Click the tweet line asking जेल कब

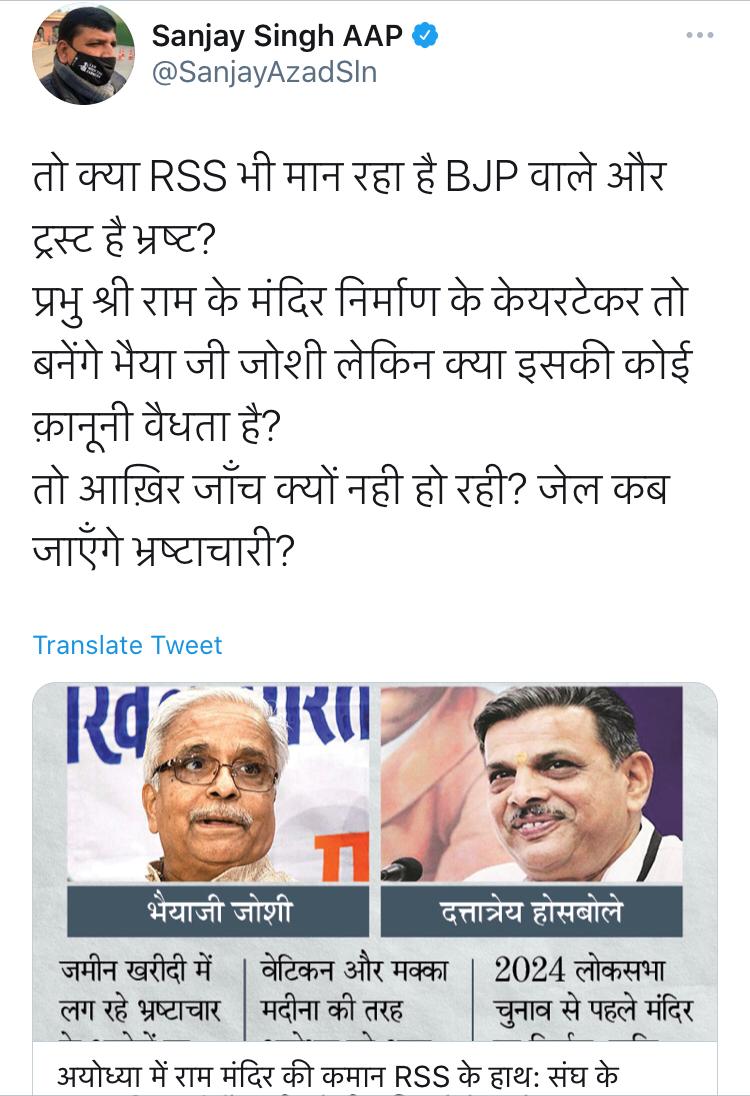[x=351, y=488]
